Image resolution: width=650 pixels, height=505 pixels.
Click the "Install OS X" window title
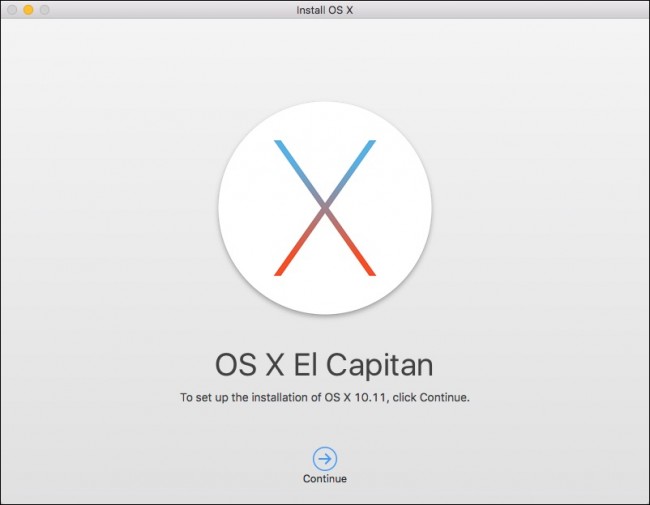point(325,10)
